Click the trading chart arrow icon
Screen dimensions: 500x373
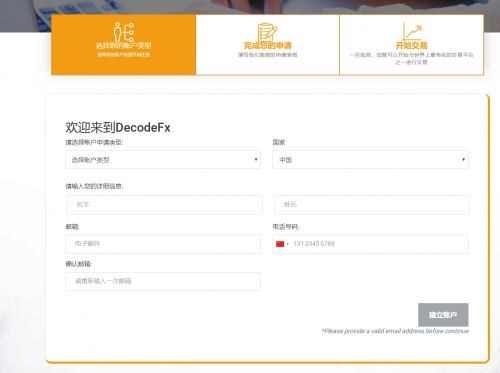[x=412, y=32]
